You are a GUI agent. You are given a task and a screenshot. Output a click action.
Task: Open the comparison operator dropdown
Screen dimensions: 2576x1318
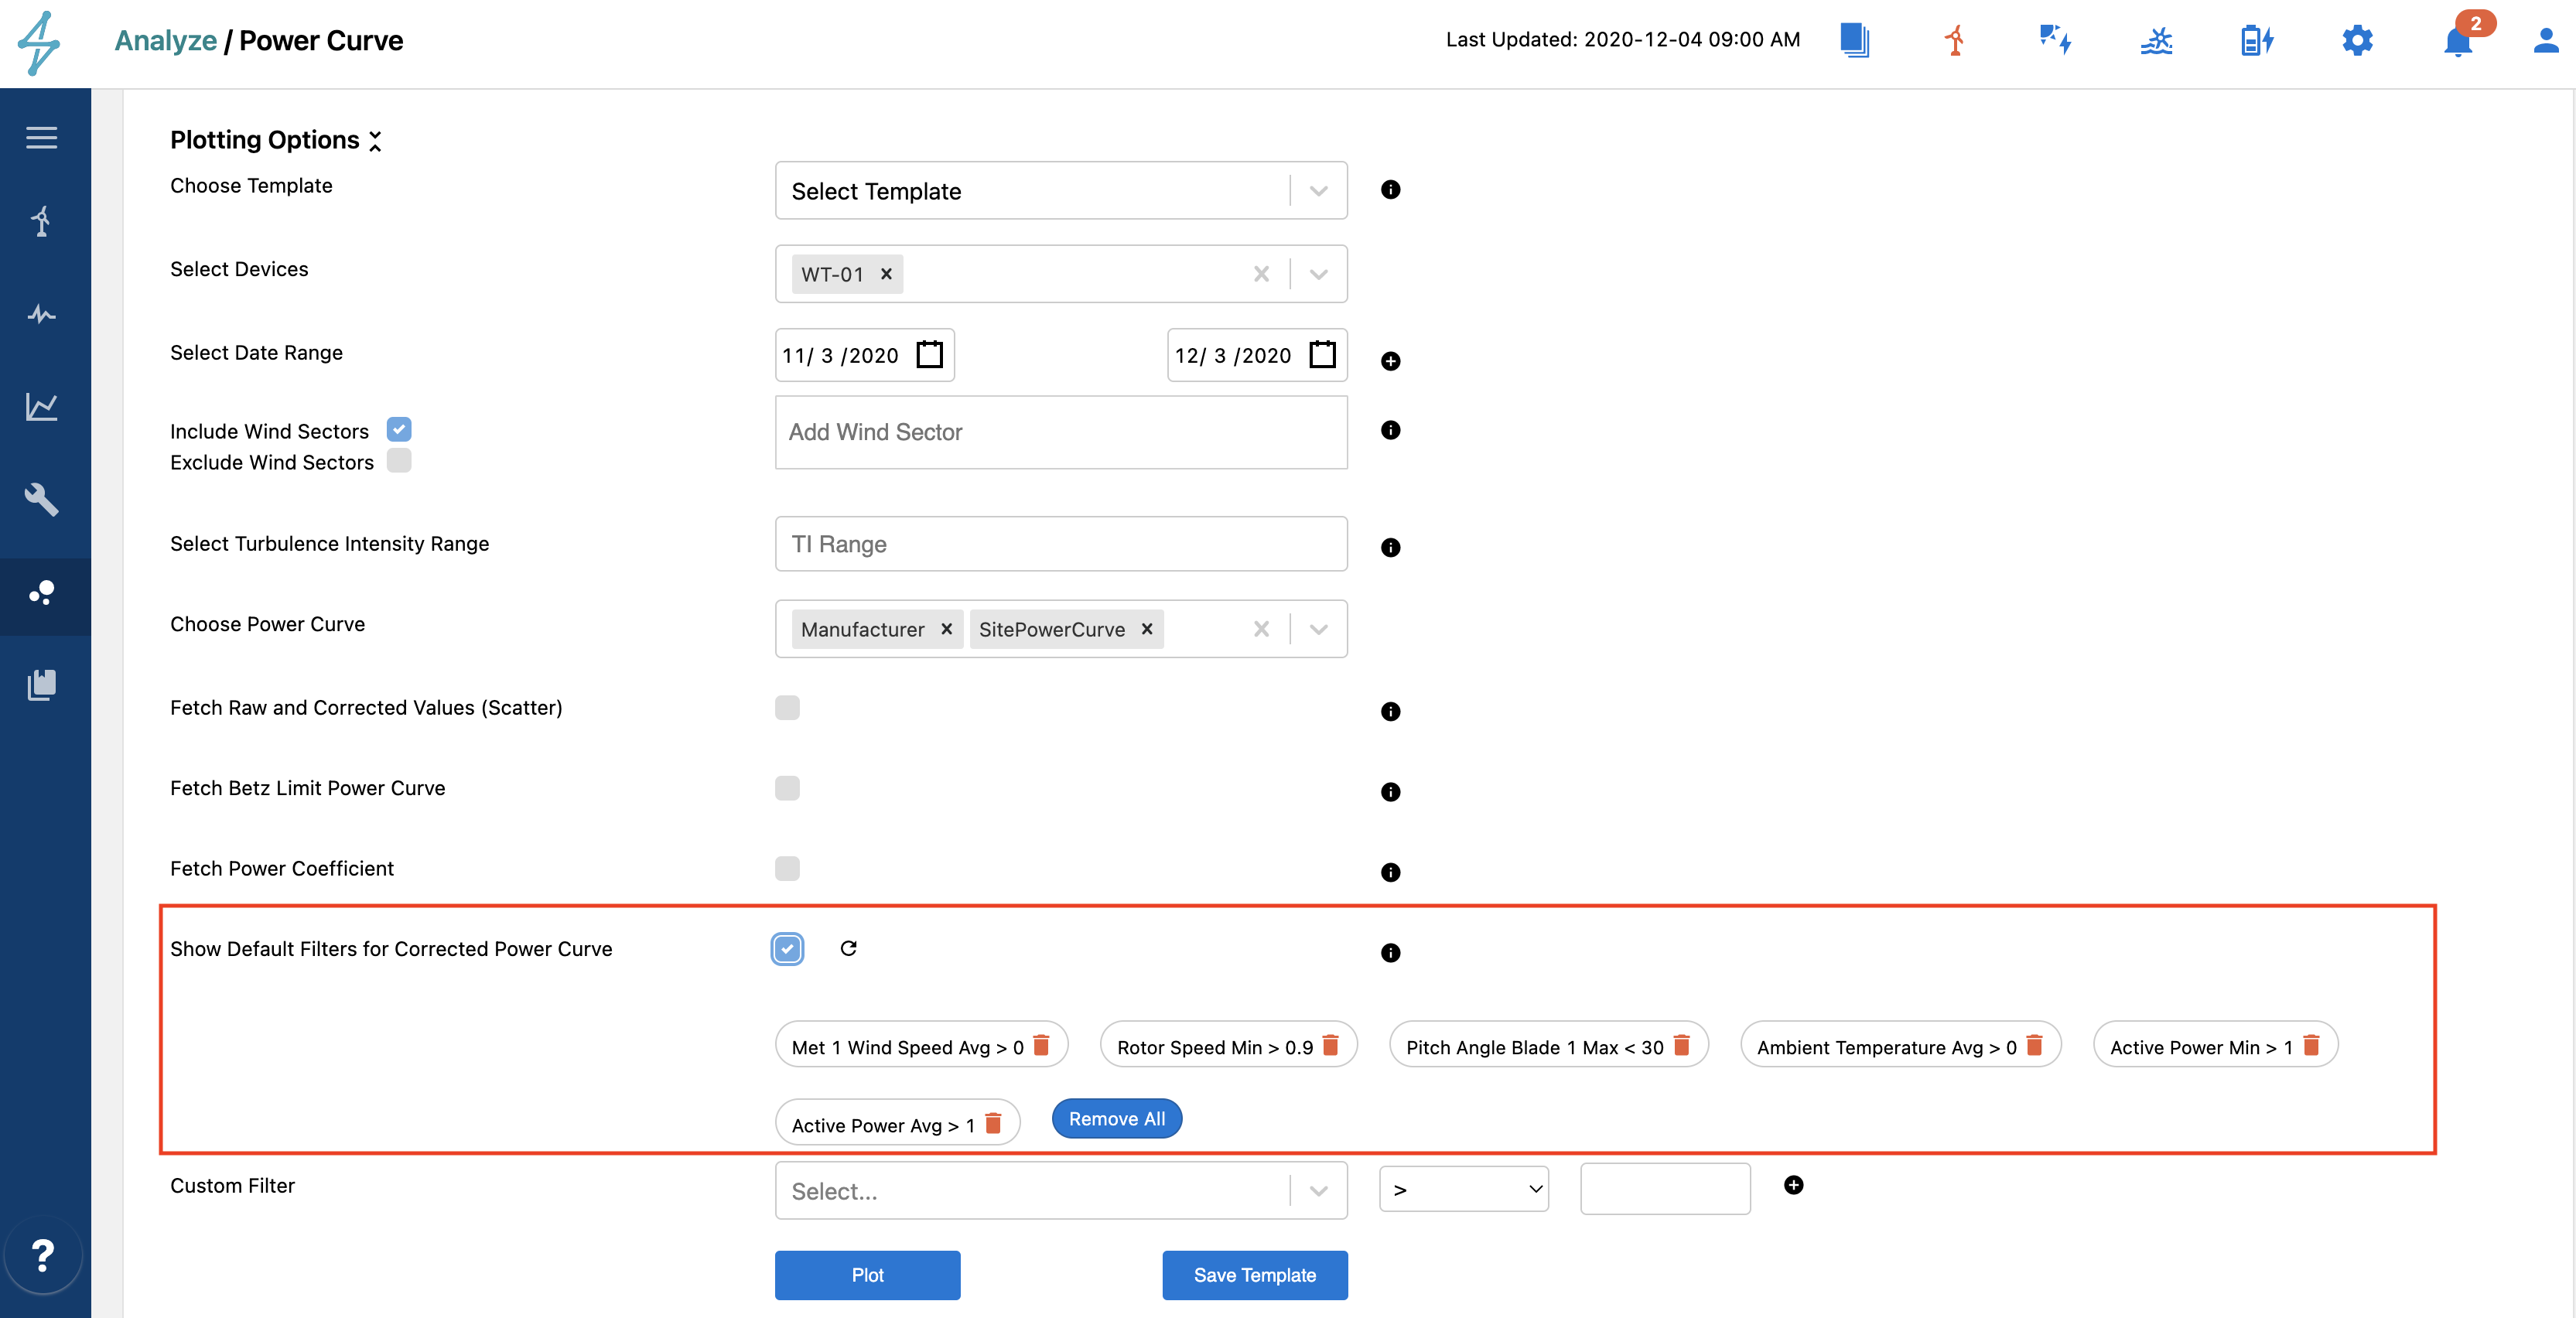point(1463,1189)
